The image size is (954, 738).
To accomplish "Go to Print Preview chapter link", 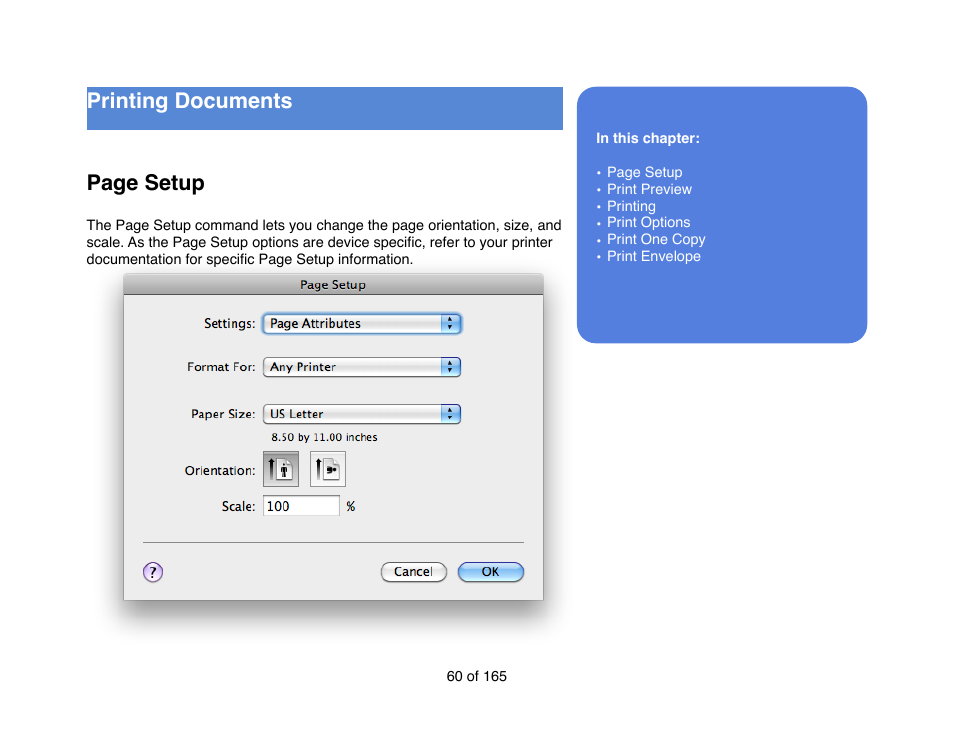I will pos(649,189).
